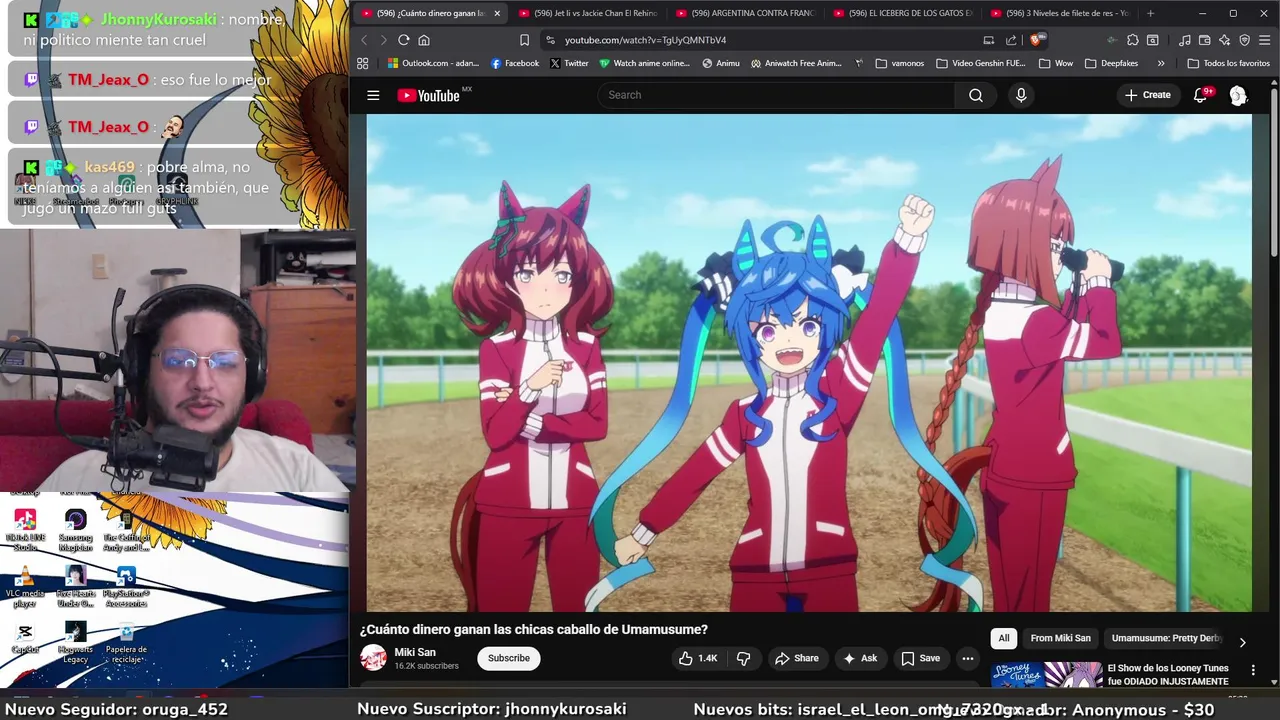
Task: Go forward with the browser forward arrow
Action: tap(384, 40)
